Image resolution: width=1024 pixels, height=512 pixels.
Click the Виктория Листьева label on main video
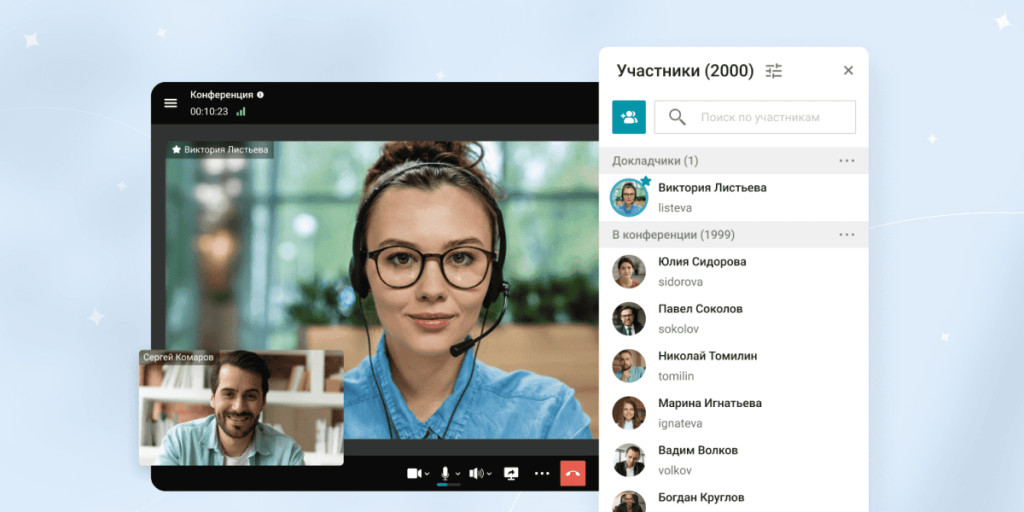(x=219, y=150)
